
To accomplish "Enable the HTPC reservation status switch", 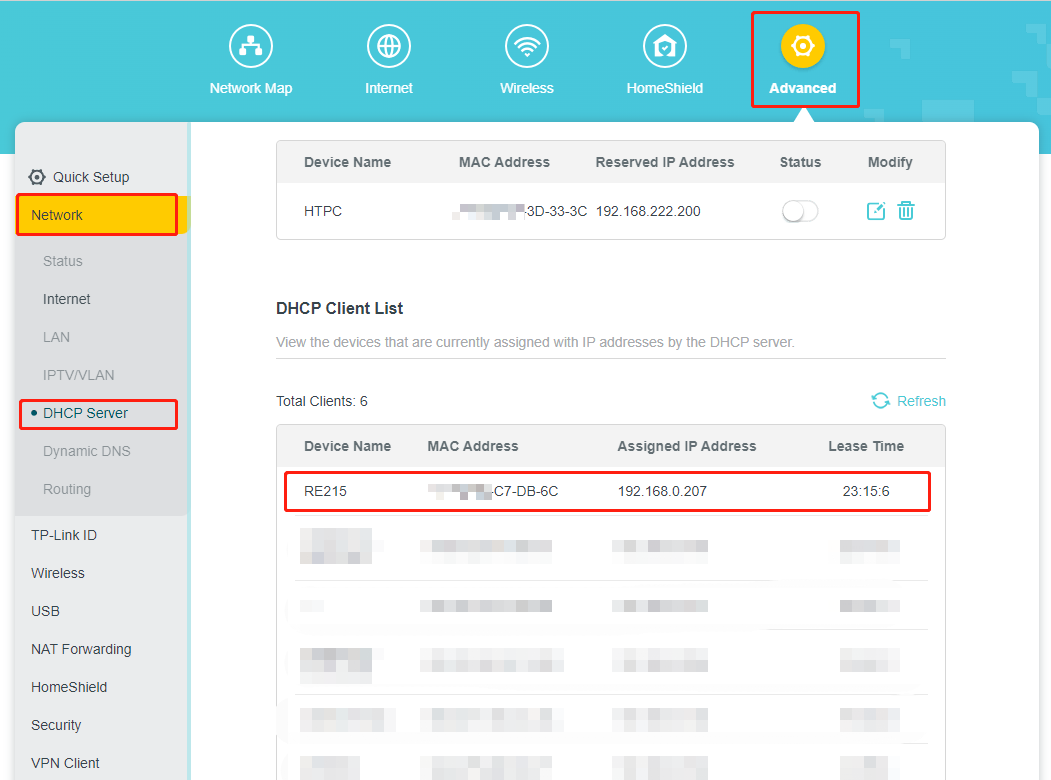I will coord(799,211).
